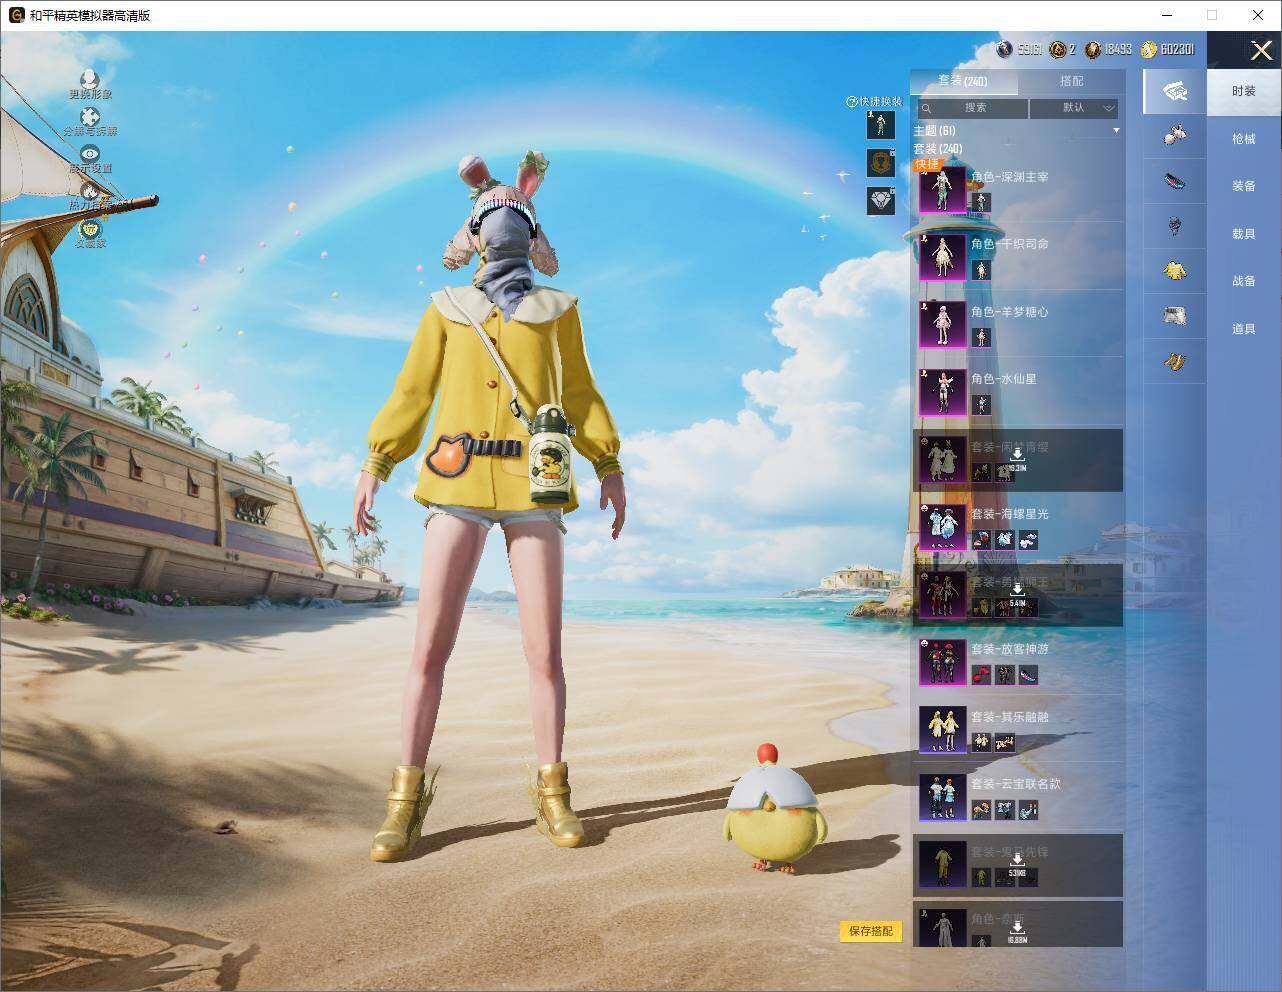Open the 载具 menu tab
This screenshot has width=1282, height=992.
[1244, 234]
